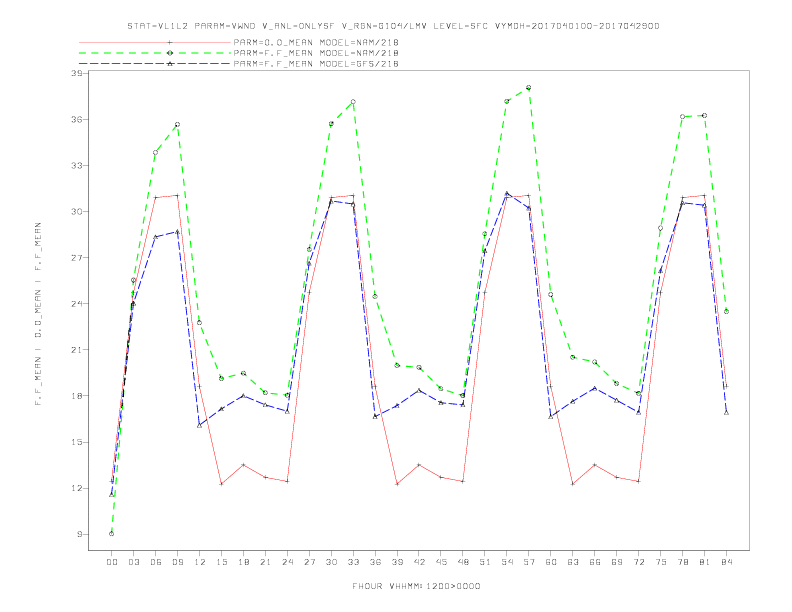Viewport: 792px width, 612px height.
Task: Click x-axis forecast hour label 51
Action: [485, 562]
